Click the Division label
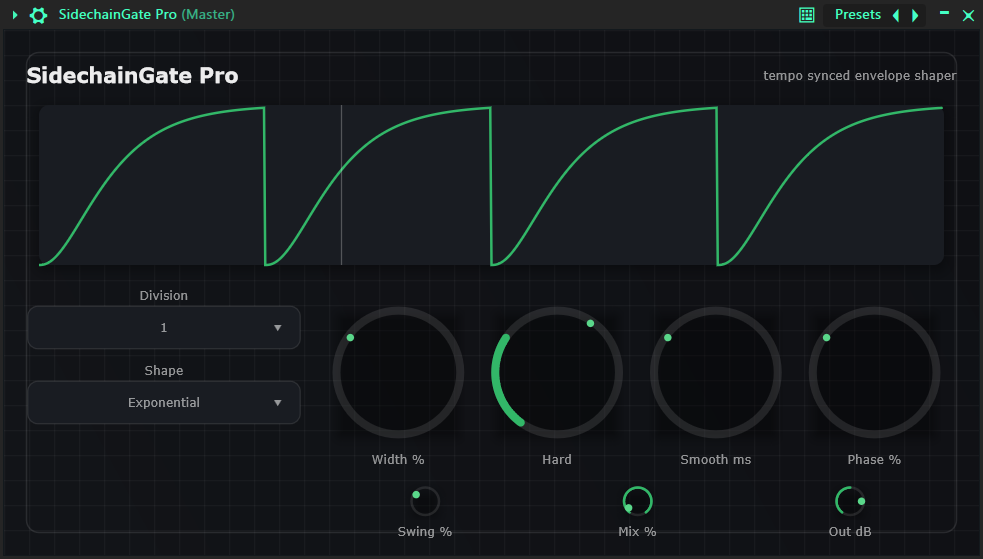983x559 pixels. click(x=164, y=295)
